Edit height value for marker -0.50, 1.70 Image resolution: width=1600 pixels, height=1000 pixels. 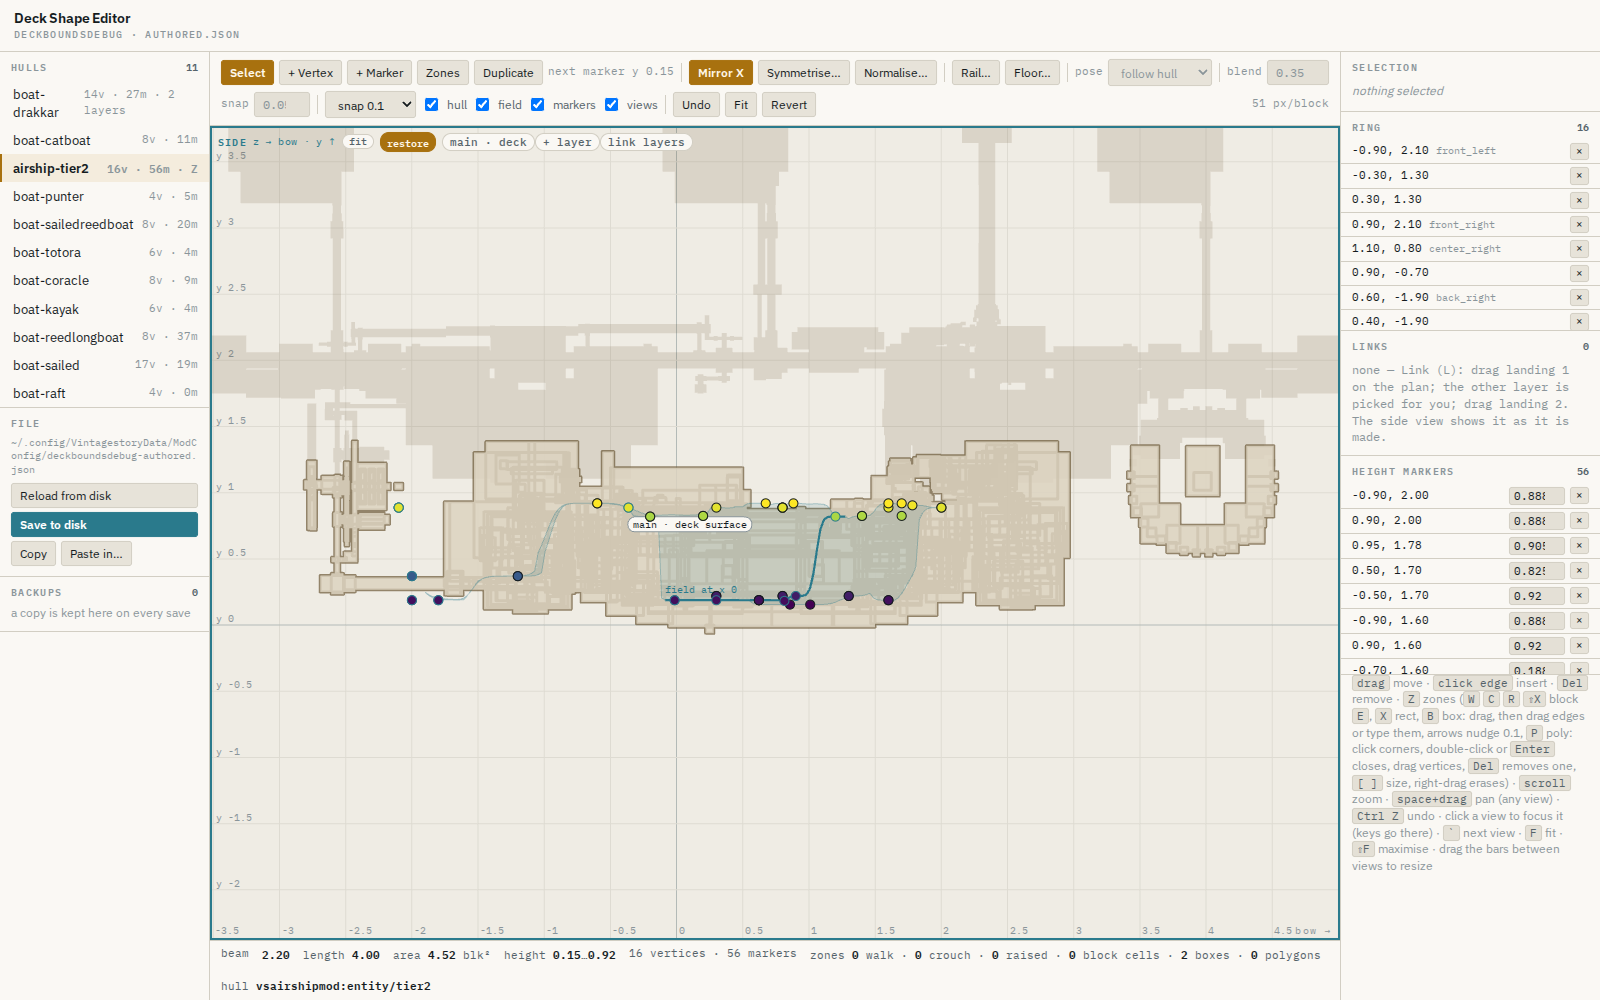(x=1536, y=596)
